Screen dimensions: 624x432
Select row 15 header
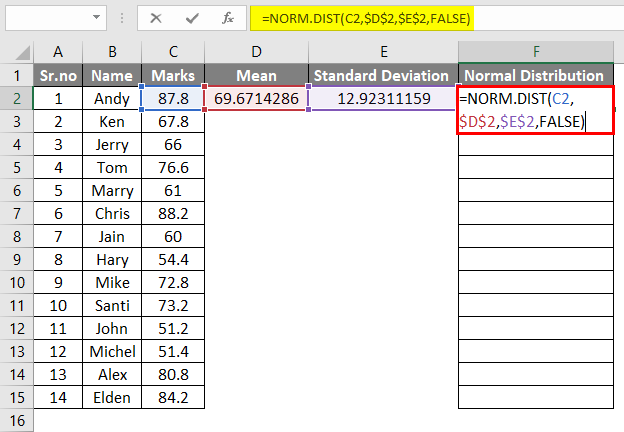[x=16, y=397]
